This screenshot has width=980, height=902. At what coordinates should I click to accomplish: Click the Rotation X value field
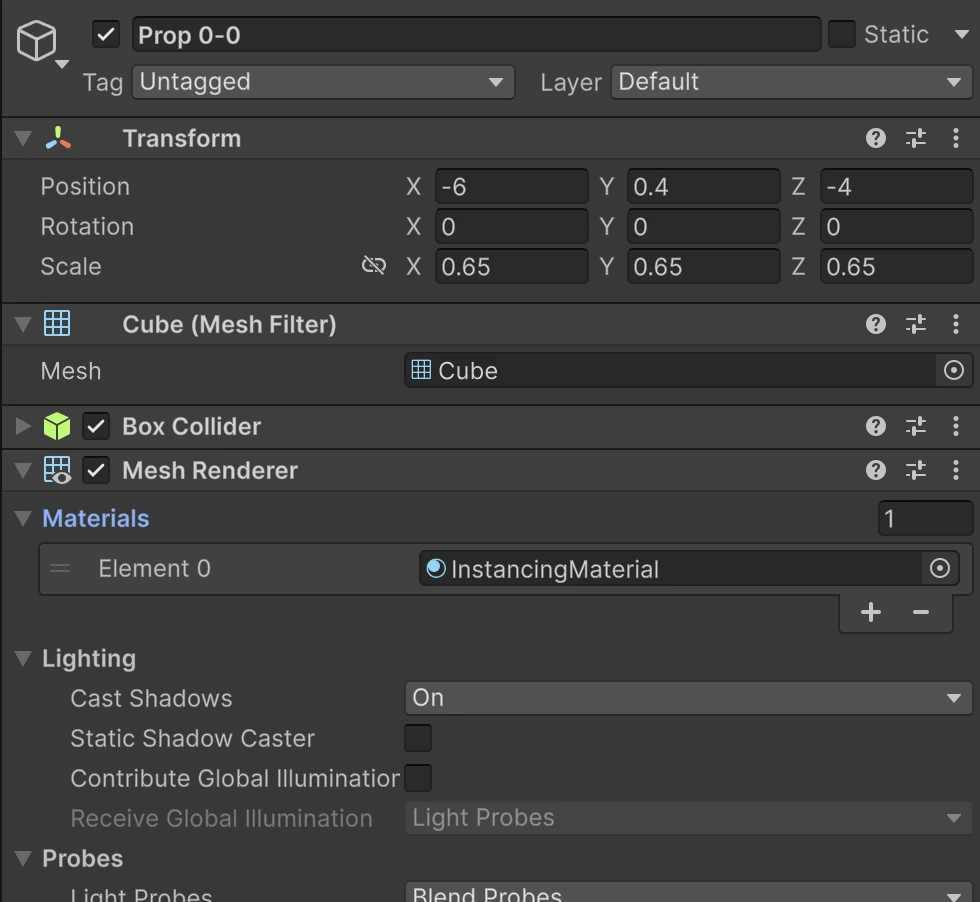[511, 226]
